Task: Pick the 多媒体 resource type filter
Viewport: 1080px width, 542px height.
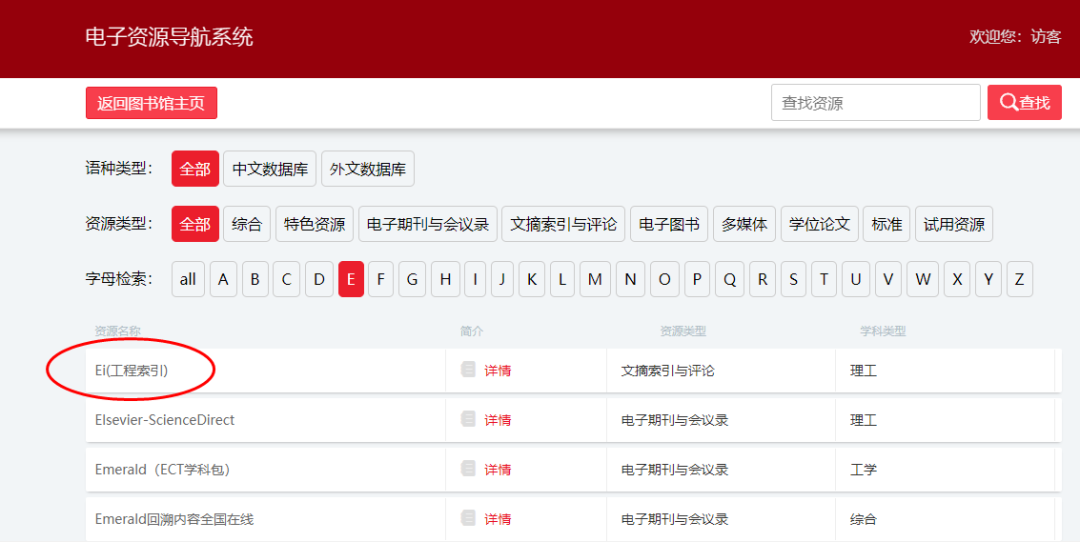Action: point(744,224)
